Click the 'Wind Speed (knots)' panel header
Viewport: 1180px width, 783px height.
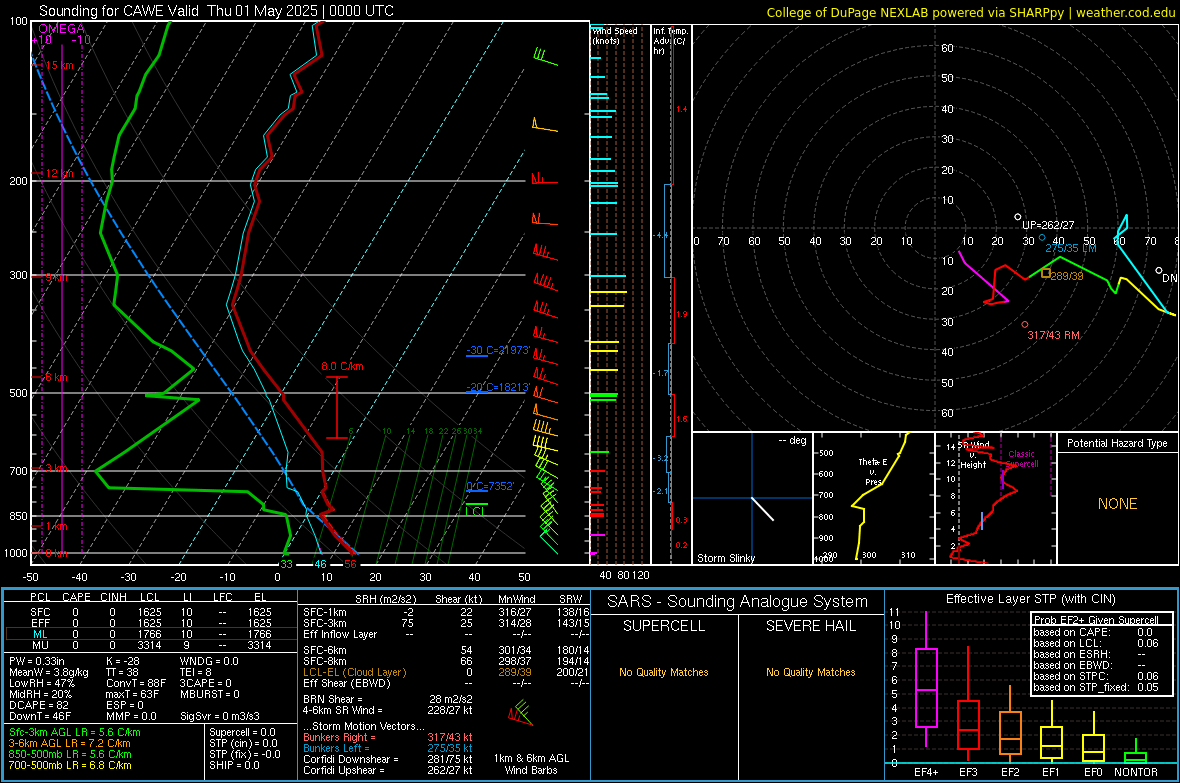tap(614, 35)
